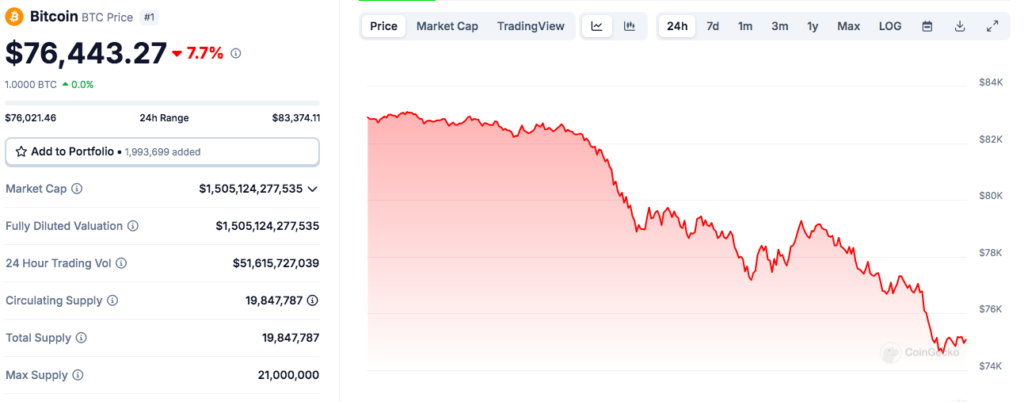Screen dimensions: 1024x402
Task: Select the 1y time range
Action: pos(813,26)
